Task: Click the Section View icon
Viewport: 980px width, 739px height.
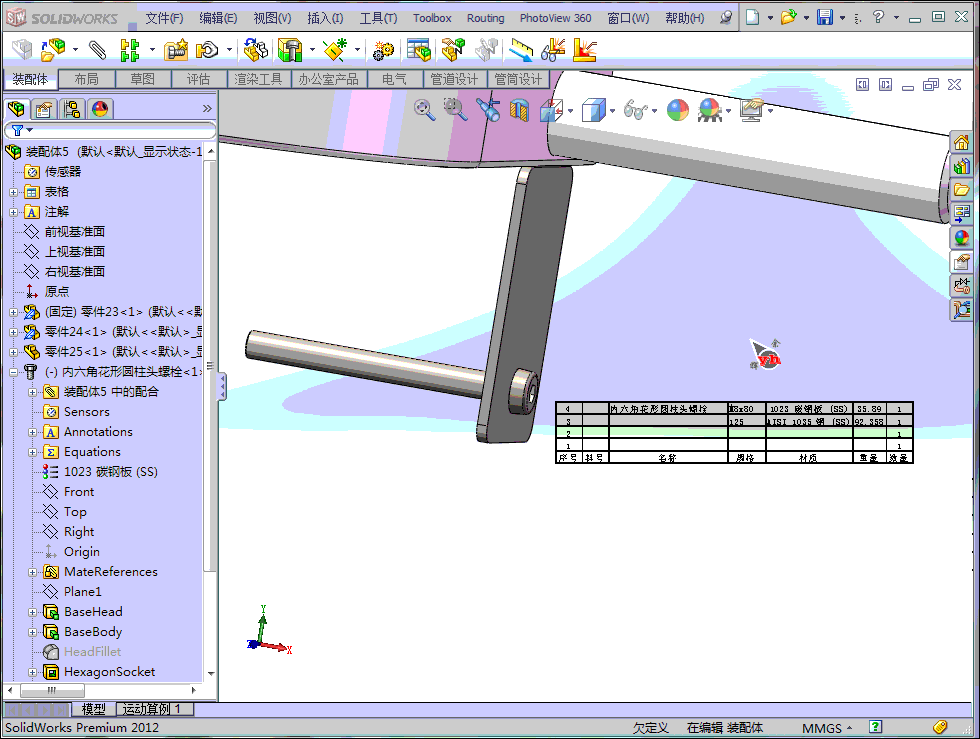Action: click(x=519, y=111)
